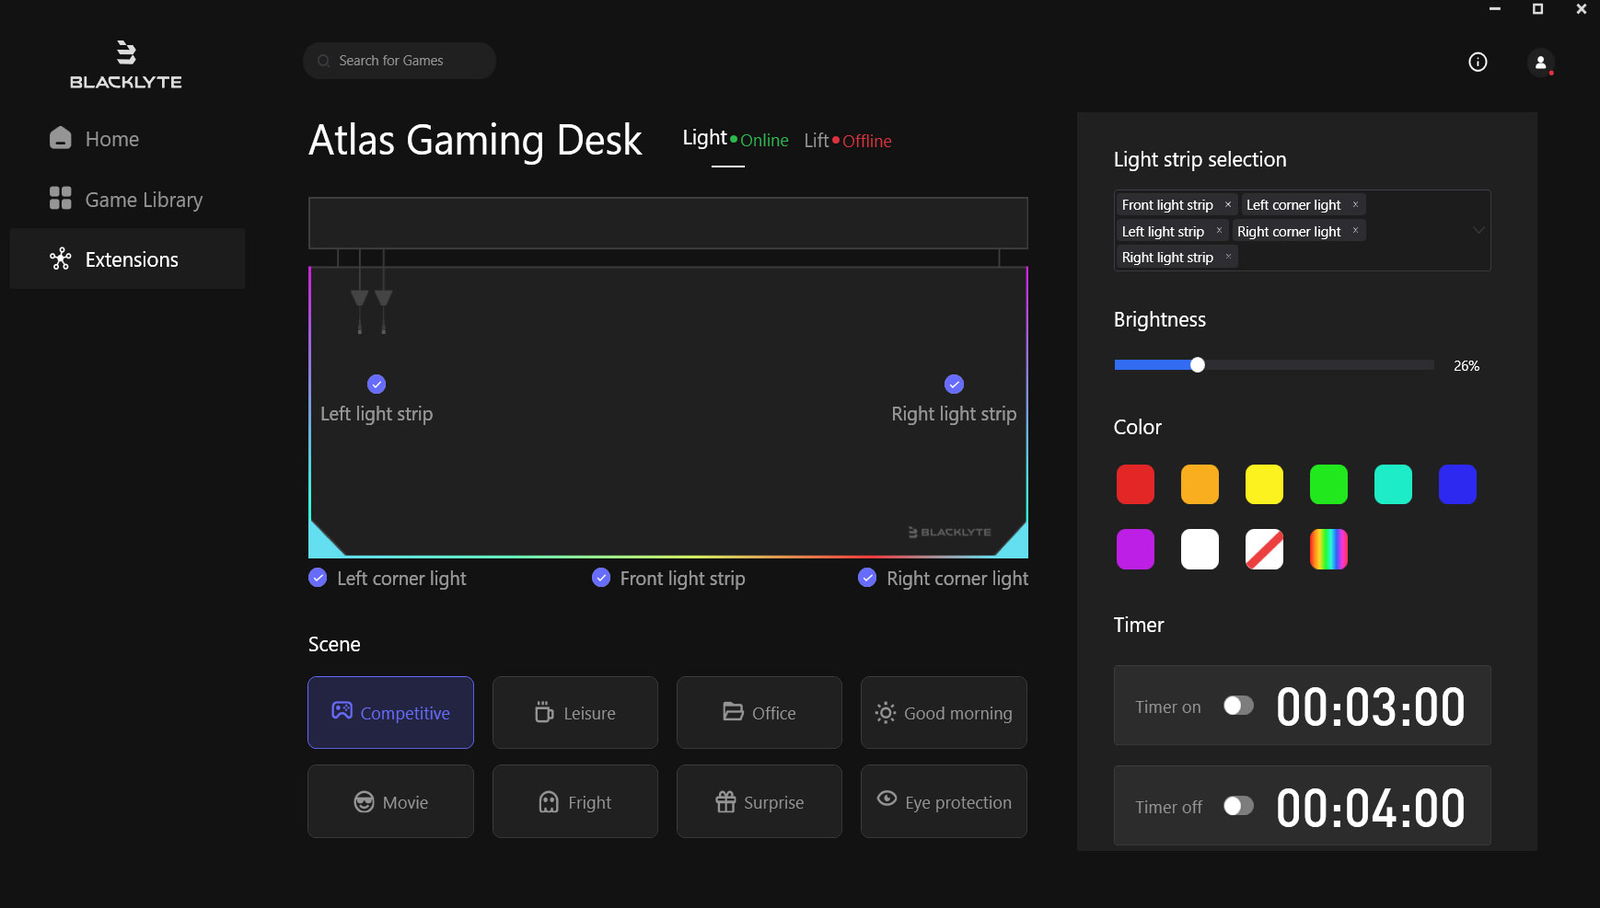Click the Timer off time 00:04:00
The width and height of the screenshot is (1600, 908).
pyautogui.click(x=1370, y=807)
